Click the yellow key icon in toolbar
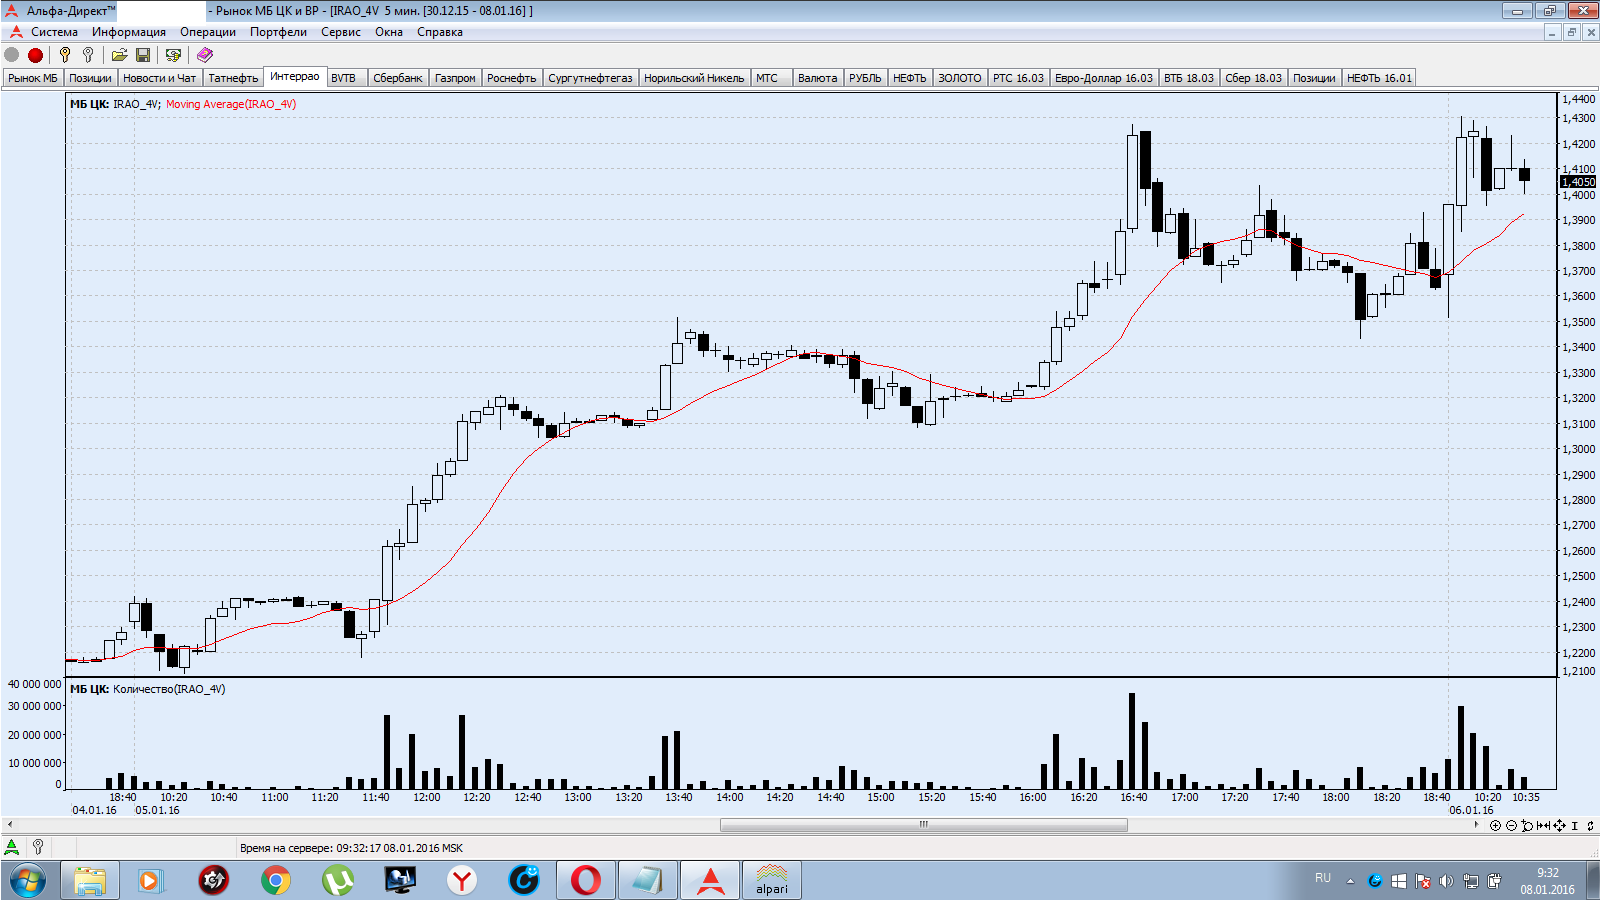The width and height of the screenshot is (1600, 900). point(65,55)
